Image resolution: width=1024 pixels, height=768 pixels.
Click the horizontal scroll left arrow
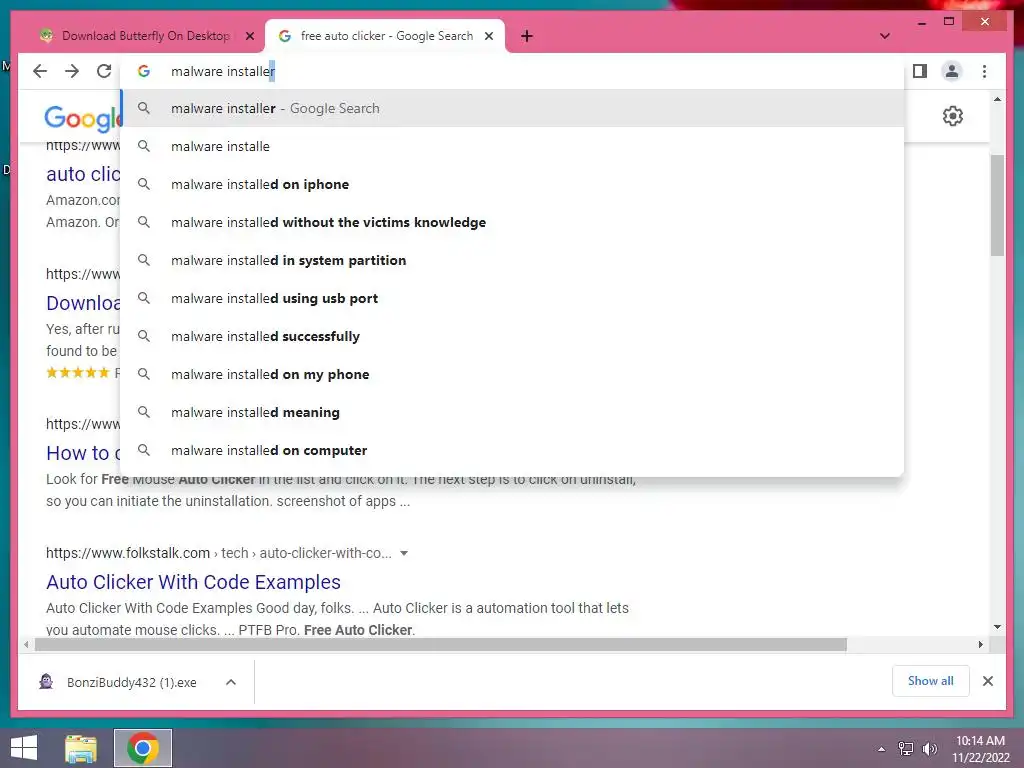[25, 645]
